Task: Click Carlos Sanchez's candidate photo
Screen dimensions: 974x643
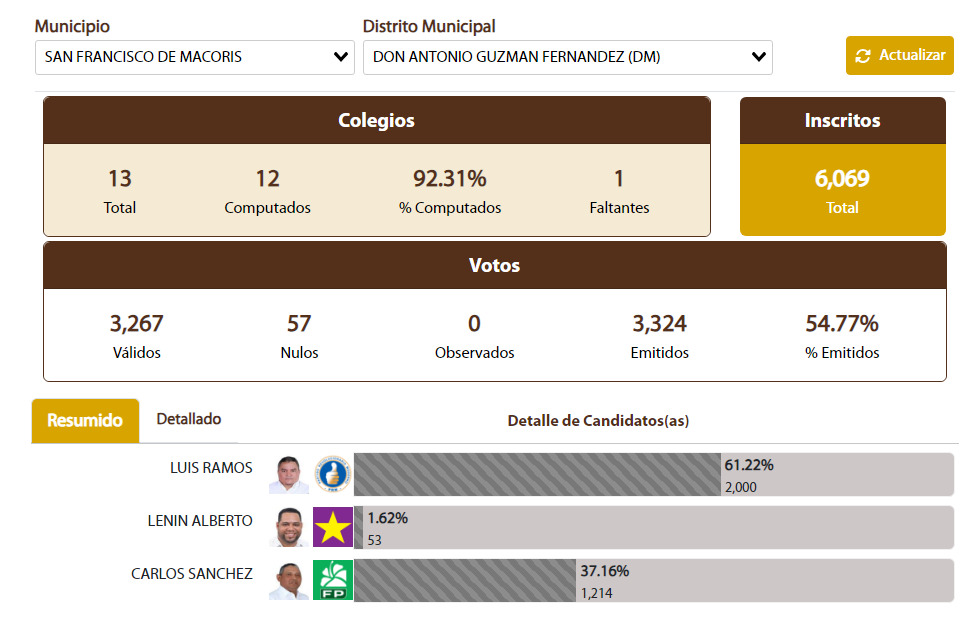Action: coord(289,580)
